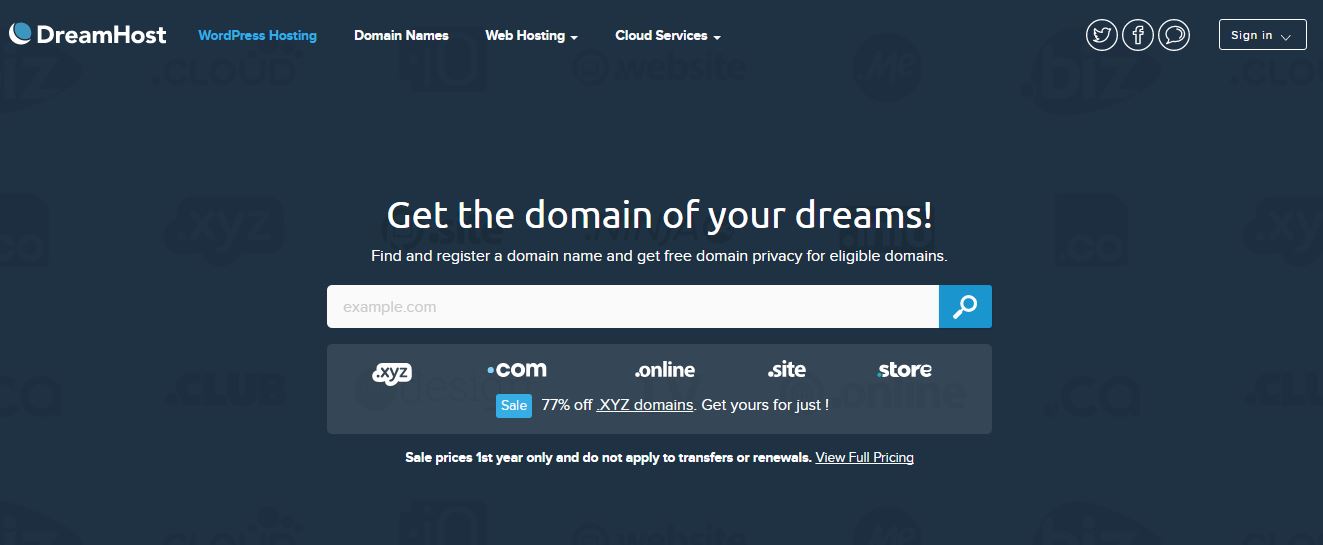Screen dimensions: 1323x545
Task: Follow the .XYZ domains link
Action: [645, 405]
